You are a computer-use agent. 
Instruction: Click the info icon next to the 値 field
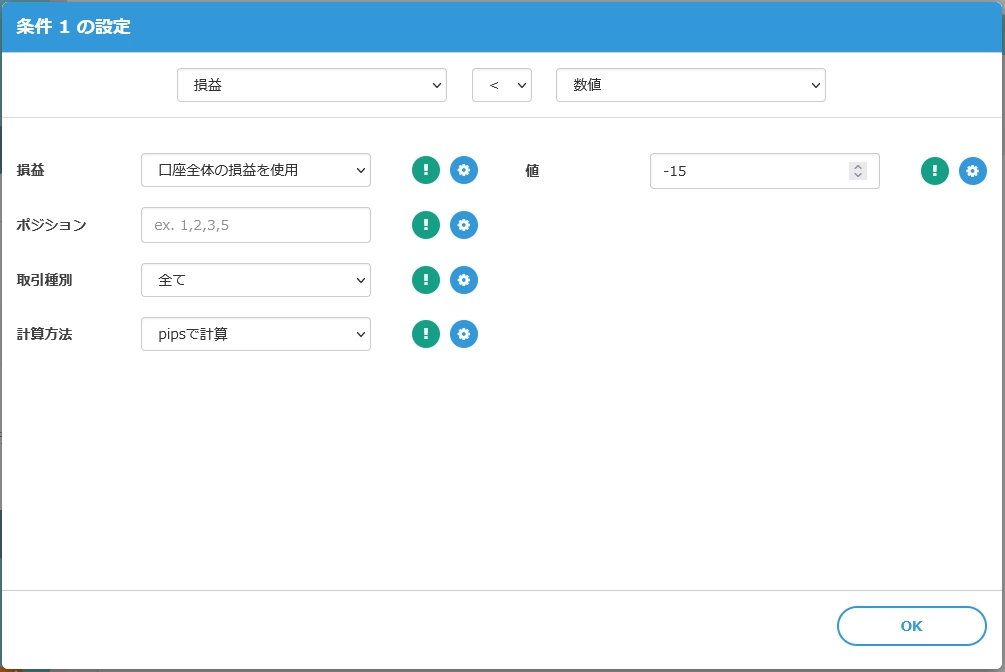[x=934, y=171]
